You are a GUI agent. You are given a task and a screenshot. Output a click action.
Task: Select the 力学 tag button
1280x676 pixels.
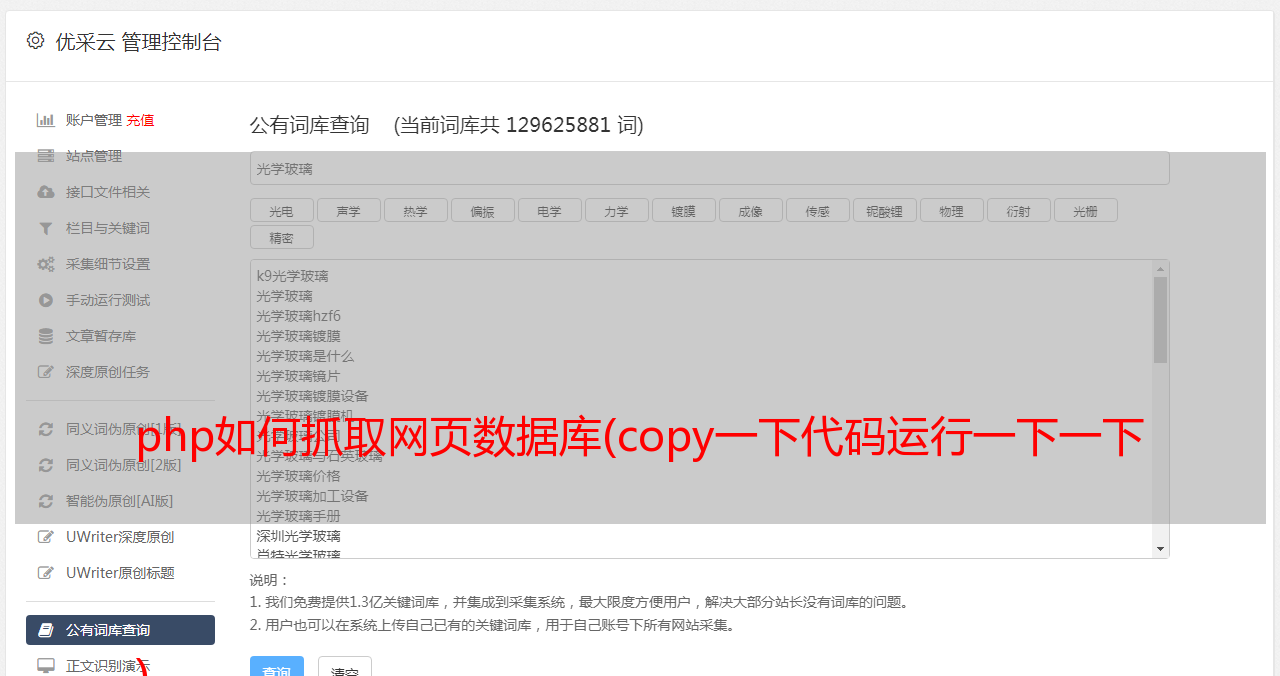click(x=616, y=210)
